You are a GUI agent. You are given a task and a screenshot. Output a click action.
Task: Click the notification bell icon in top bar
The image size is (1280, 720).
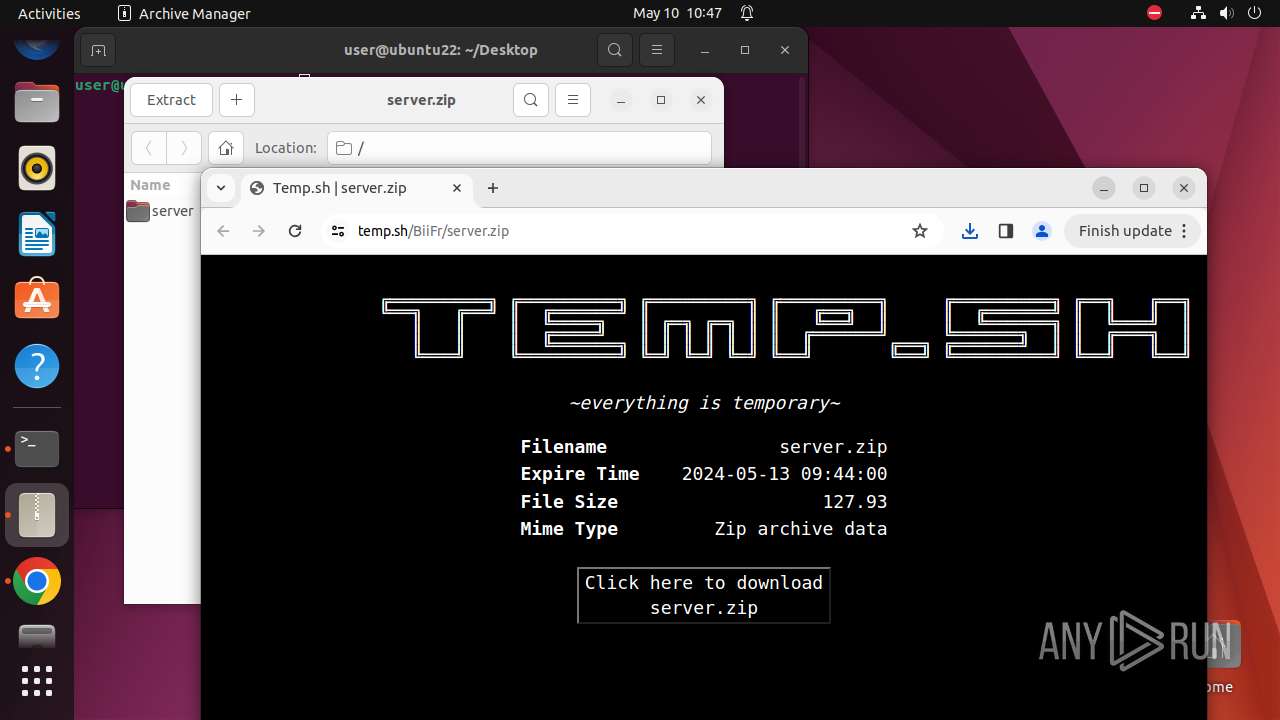point(747,13)
